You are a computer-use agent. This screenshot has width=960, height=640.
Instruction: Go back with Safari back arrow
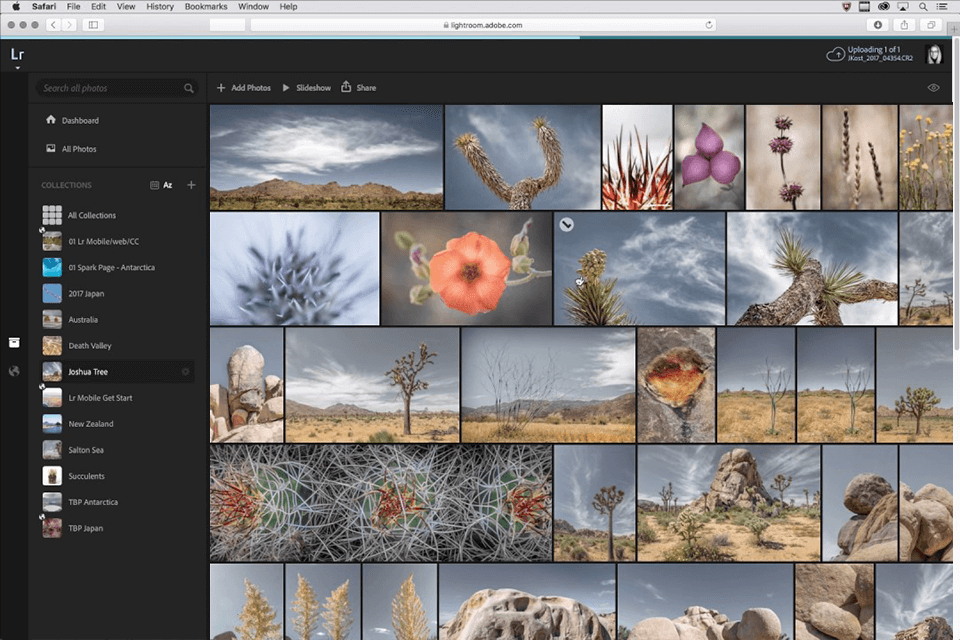pos(53,24)
